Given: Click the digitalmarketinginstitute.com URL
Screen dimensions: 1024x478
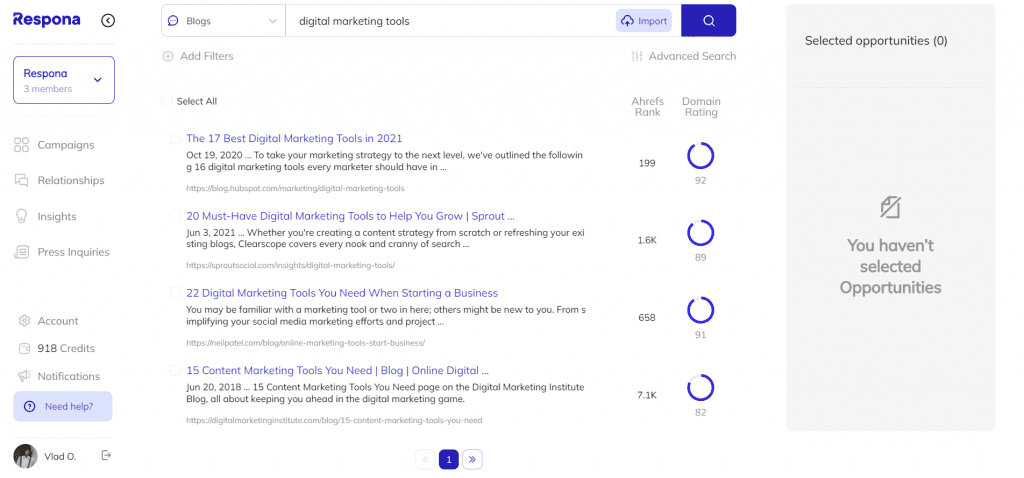Looking at the screenshot, I should click(334, 421).
